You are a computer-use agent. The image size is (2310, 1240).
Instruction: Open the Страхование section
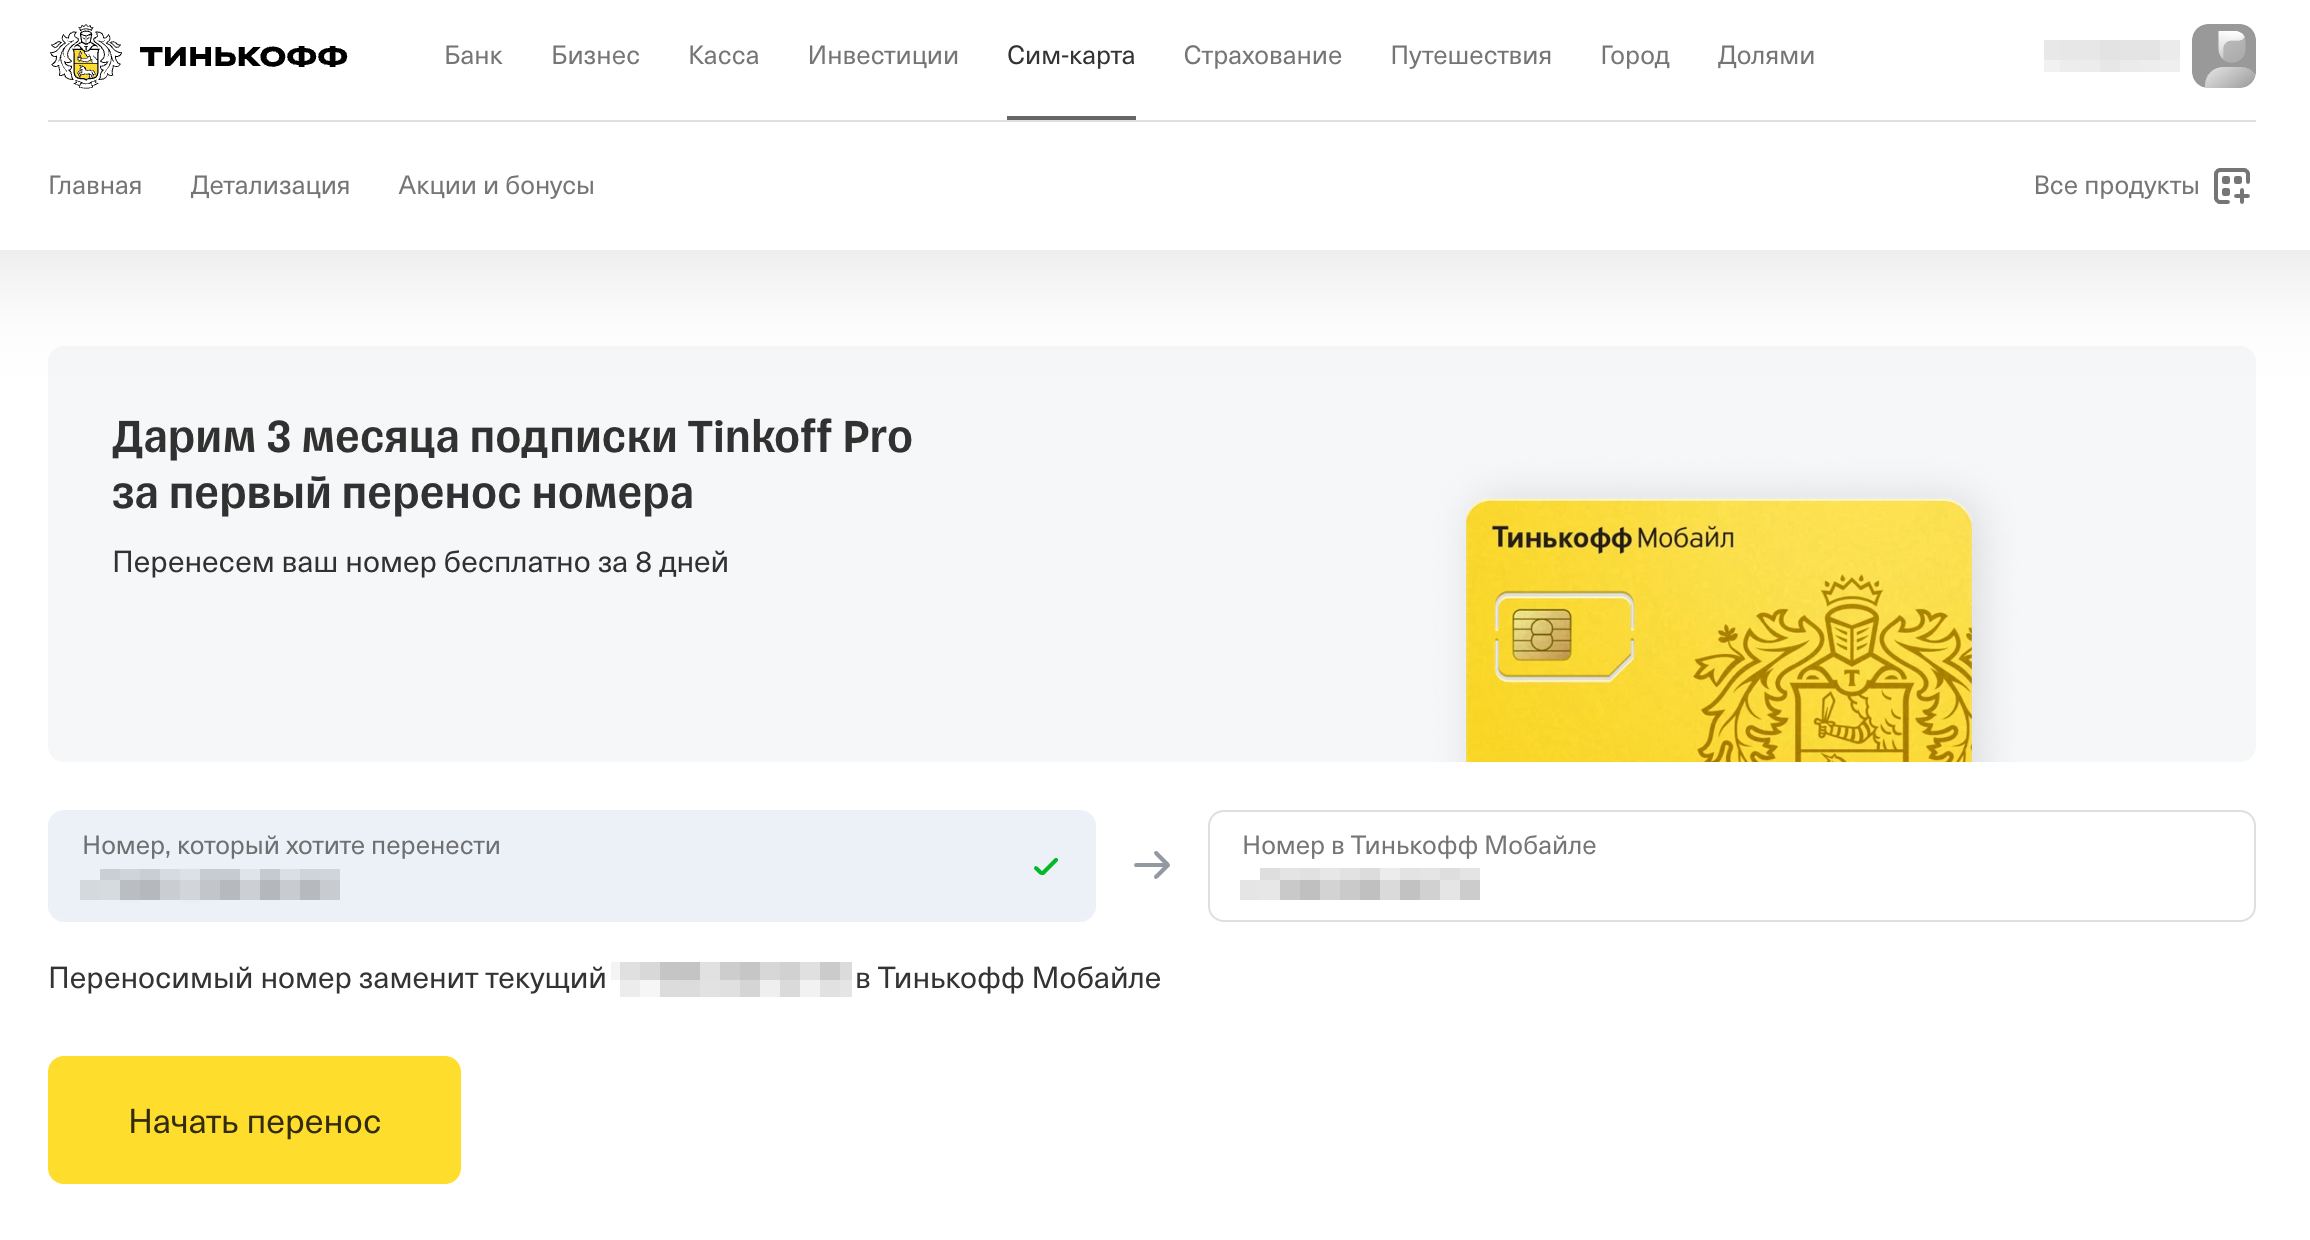tap(1262, 56)
